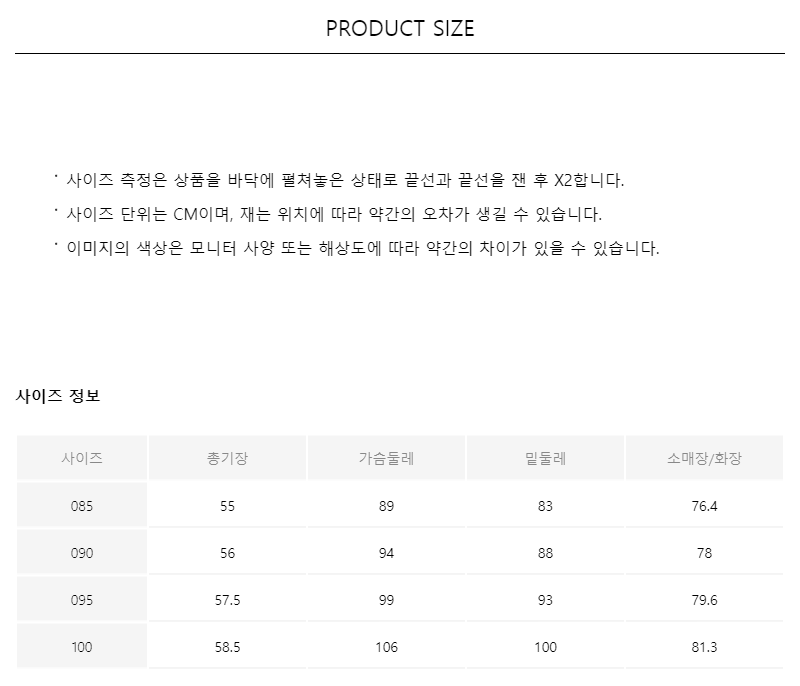Click the 가슴둘레 column header
The height and width of the screenshot is (686, 800).
(x=386, y=459)
